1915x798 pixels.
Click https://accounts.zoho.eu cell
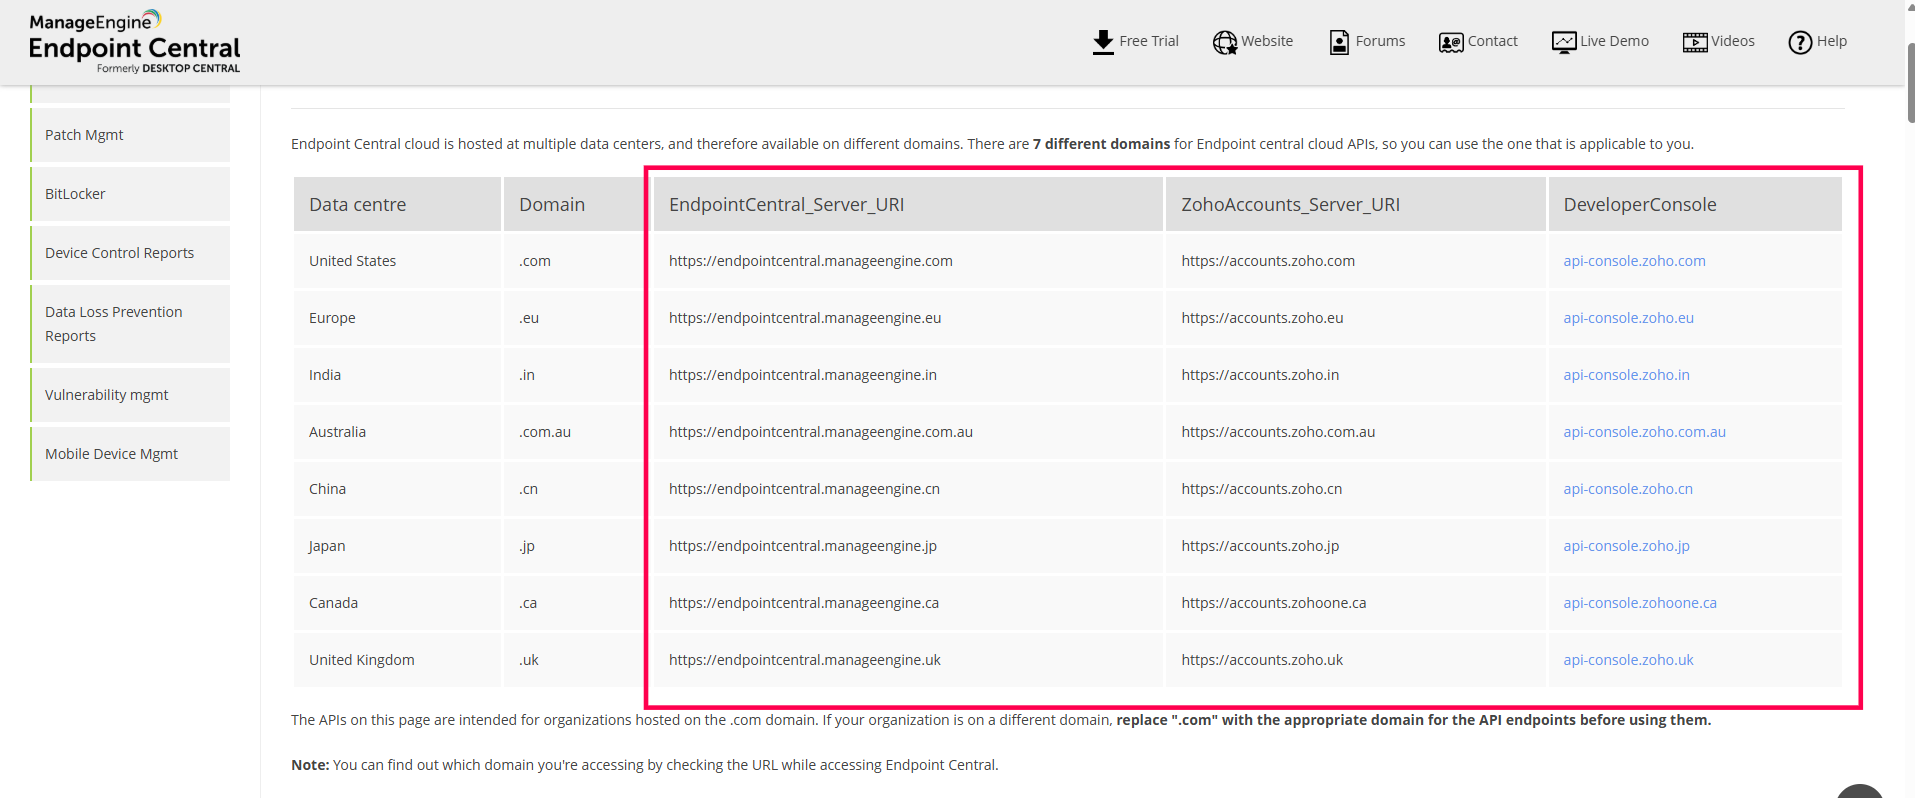coord(1356,318)
